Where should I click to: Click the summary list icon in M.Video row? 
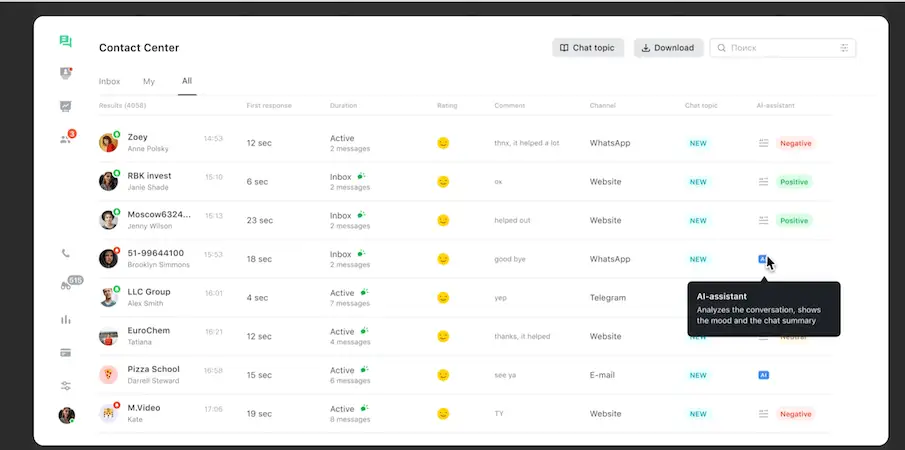pos(764,414)
